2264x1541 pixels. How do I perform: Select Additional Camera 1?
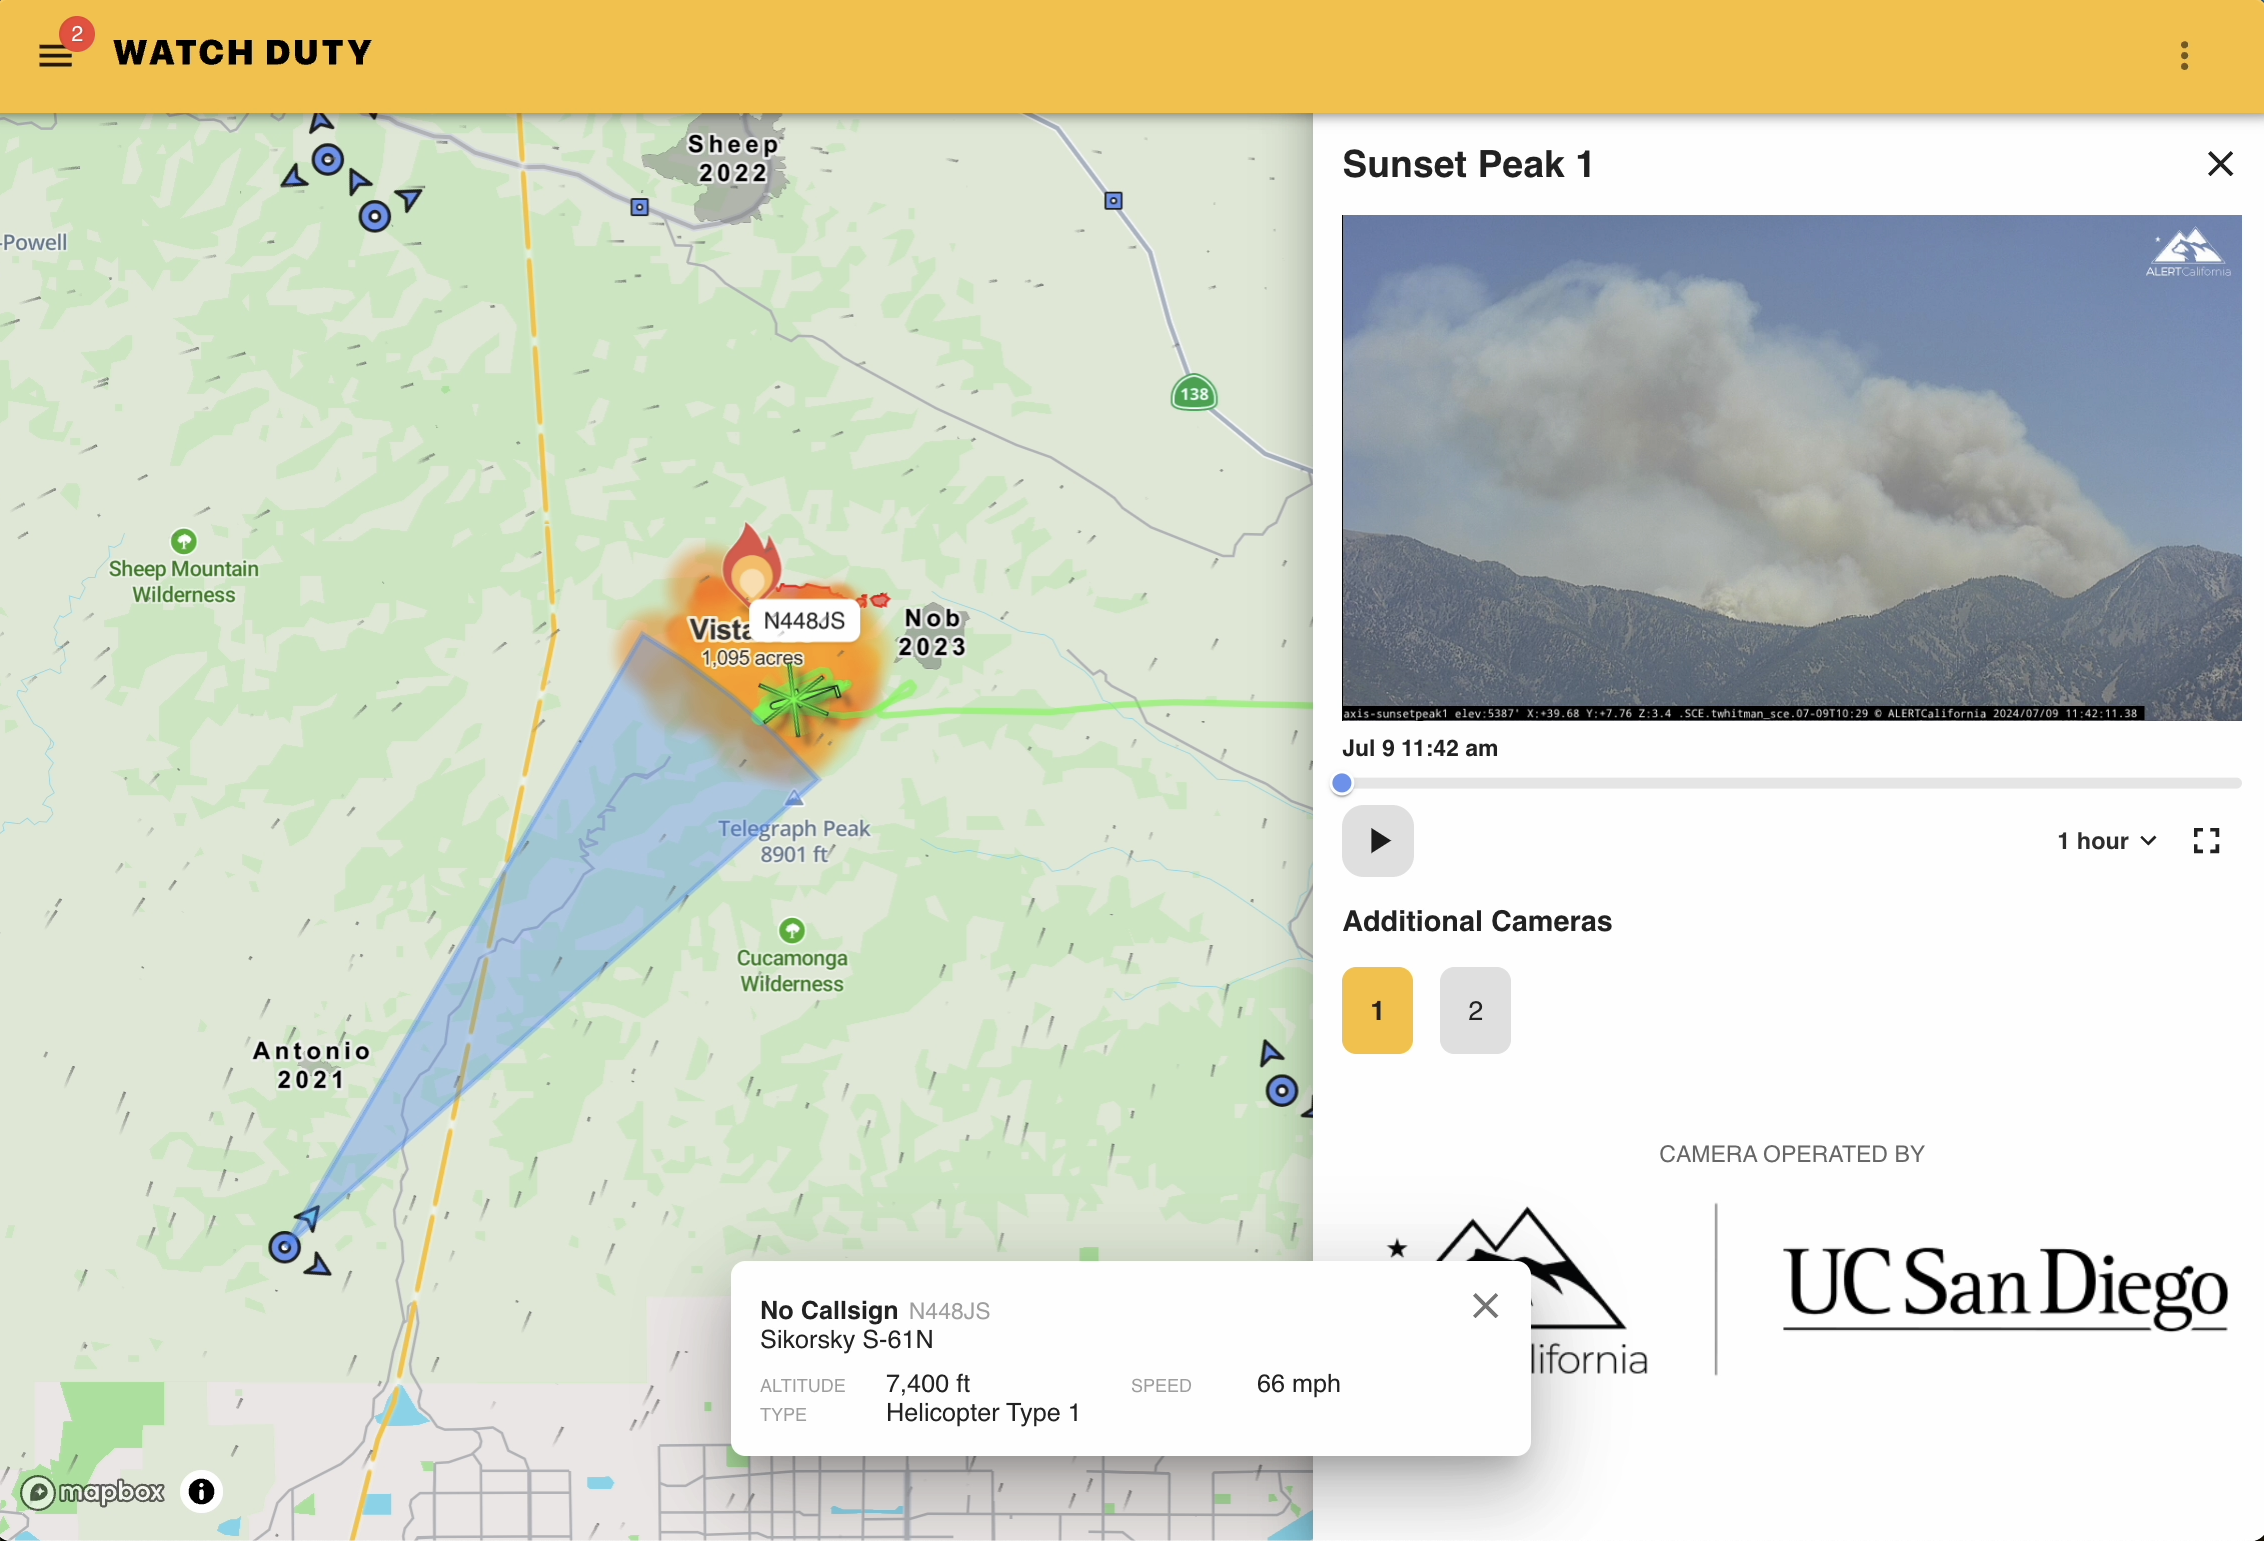point(1377,1010)
